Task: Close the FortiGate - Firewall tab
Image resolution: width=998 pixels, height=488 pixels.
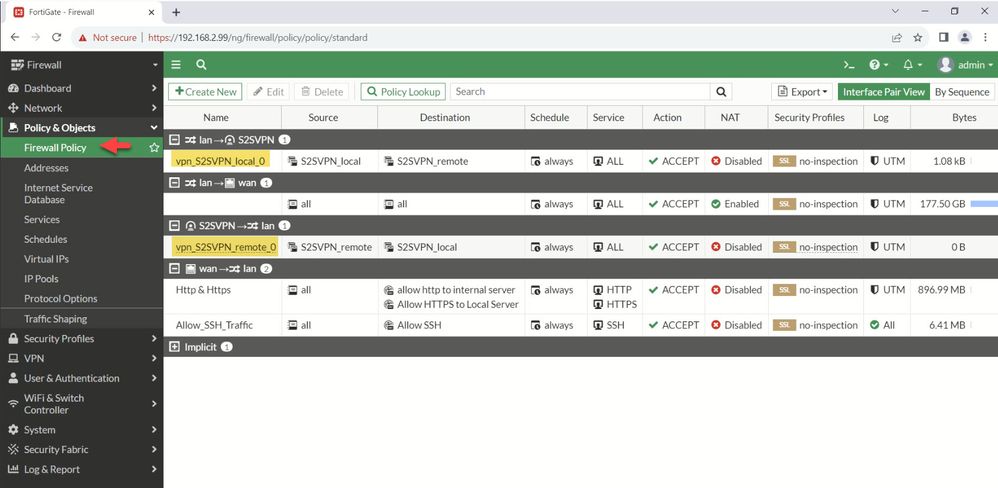Action: coord(151,12)
